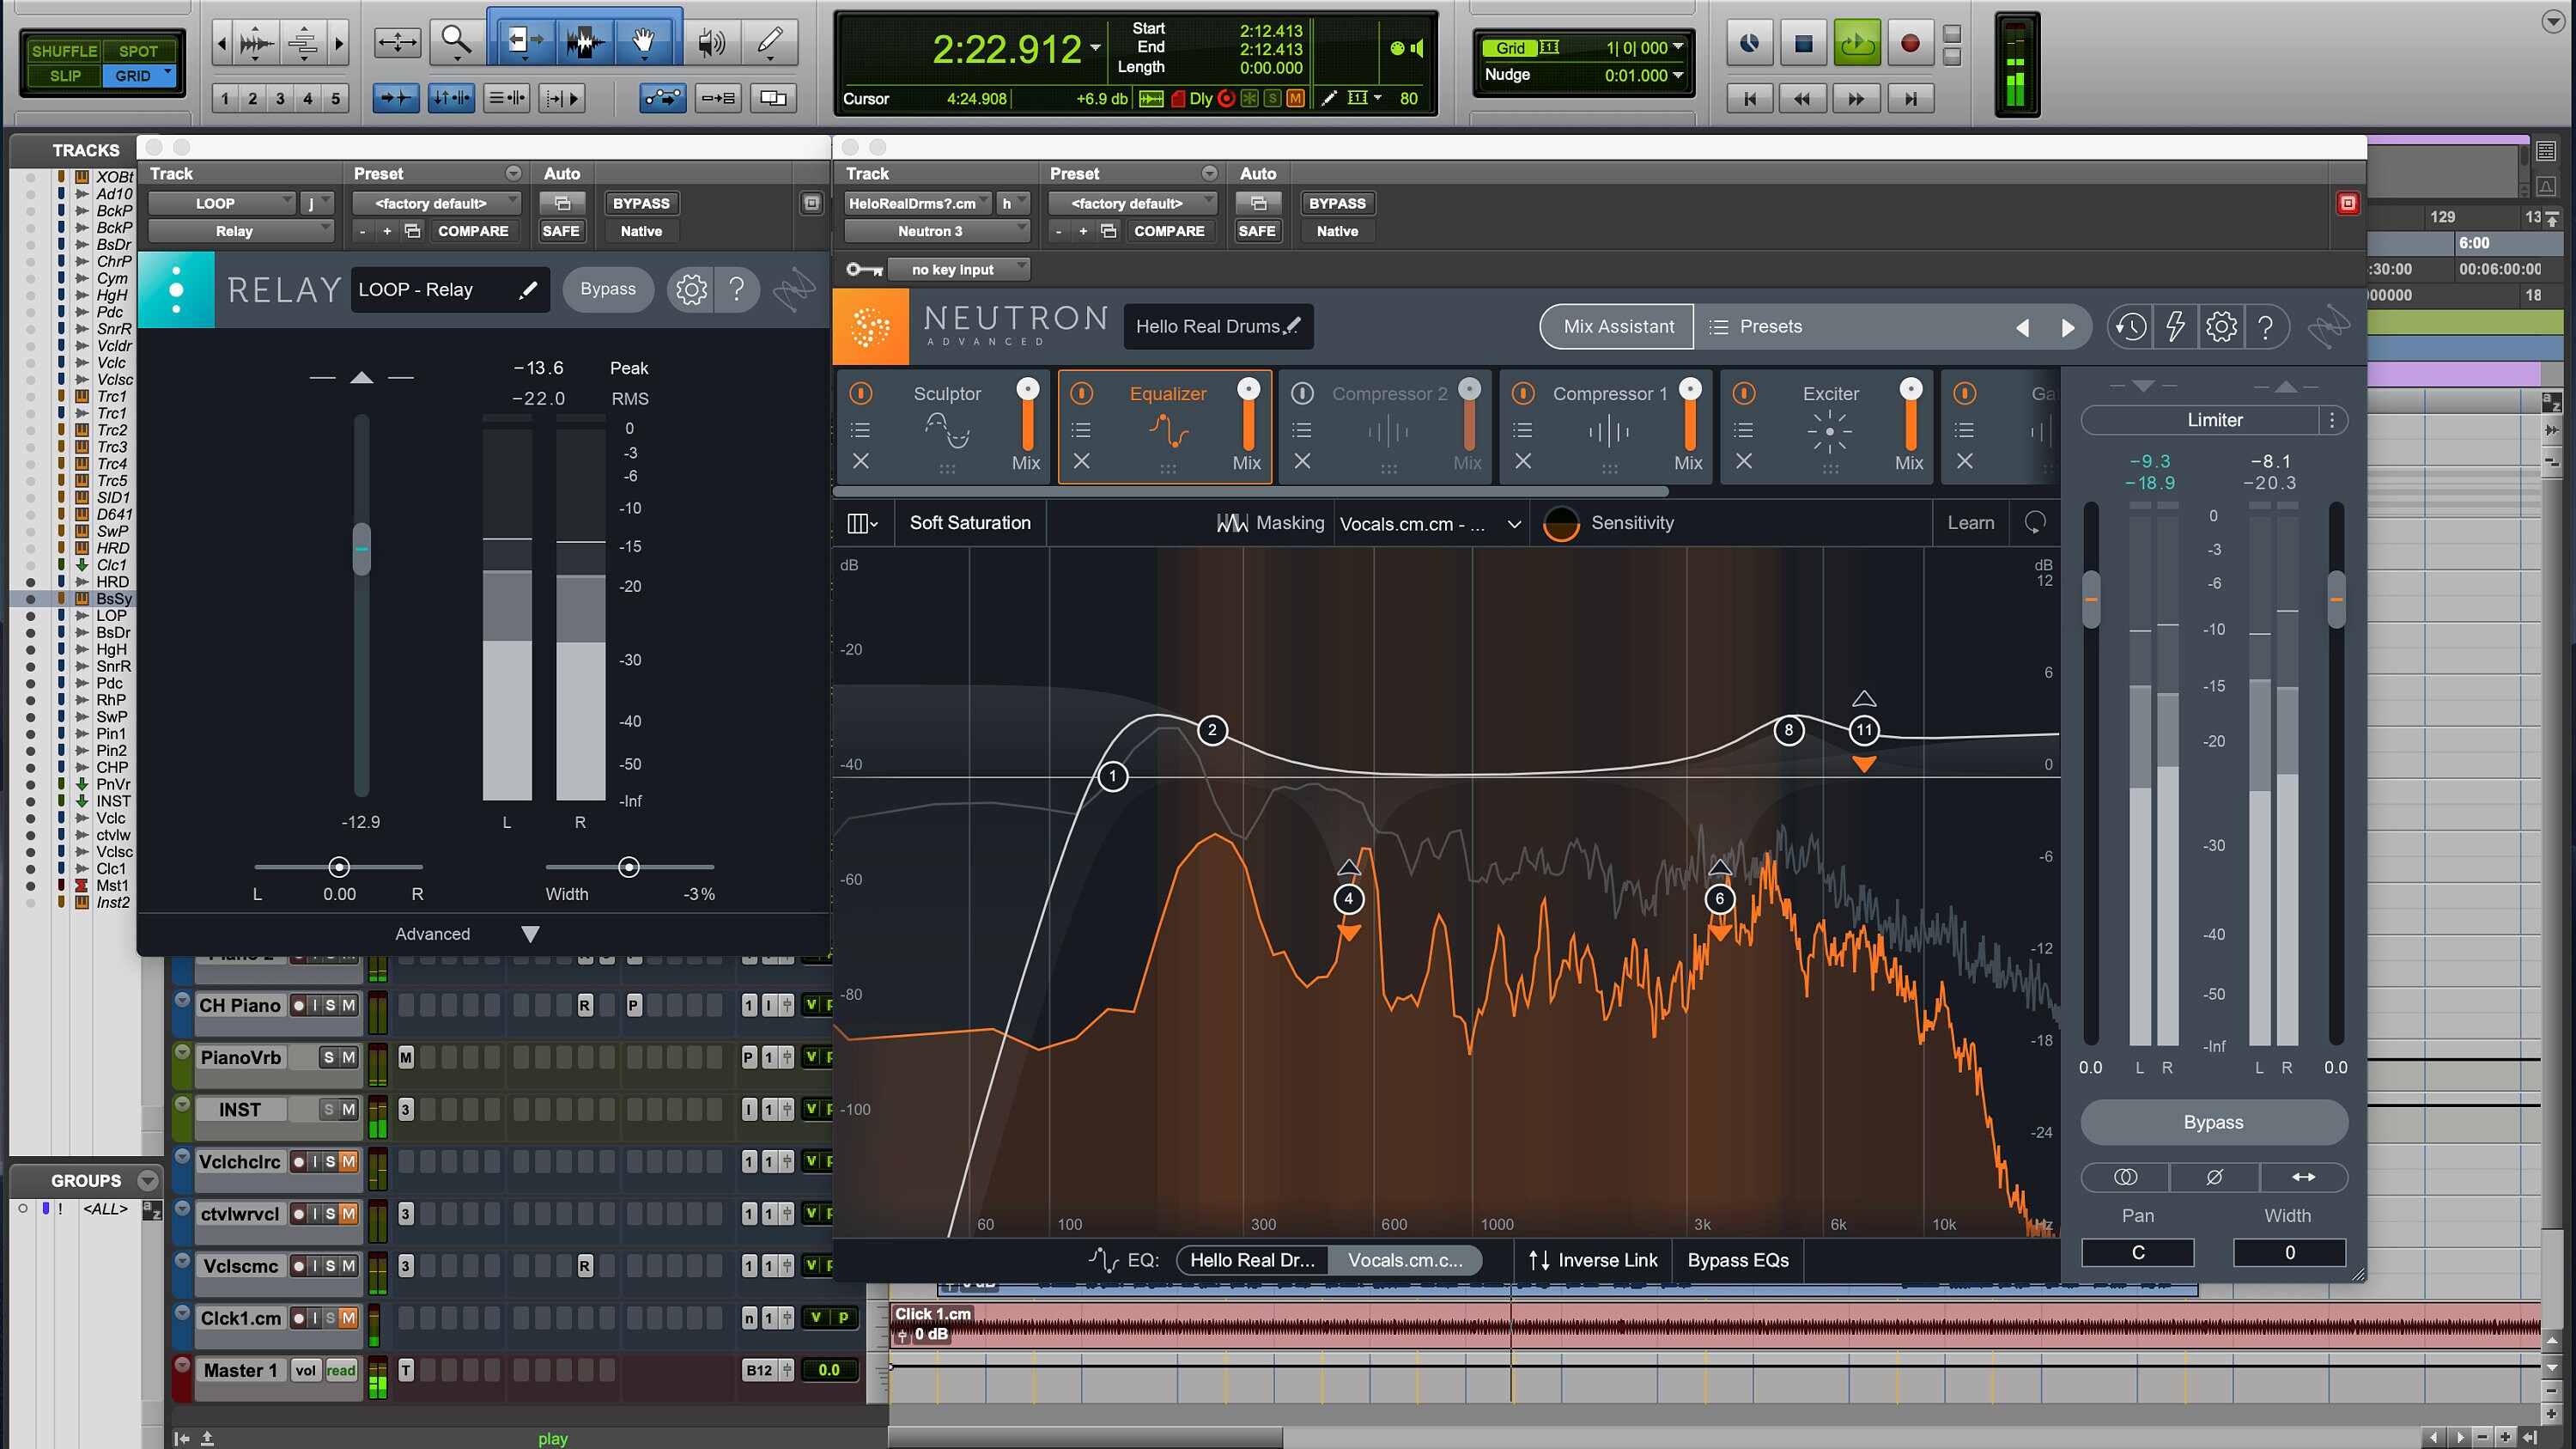This screenshot has width=2576, height=1449.
Task: Click the Limiter options three-dot icon
Action: pyautogui.click(x=2332, y=420)
